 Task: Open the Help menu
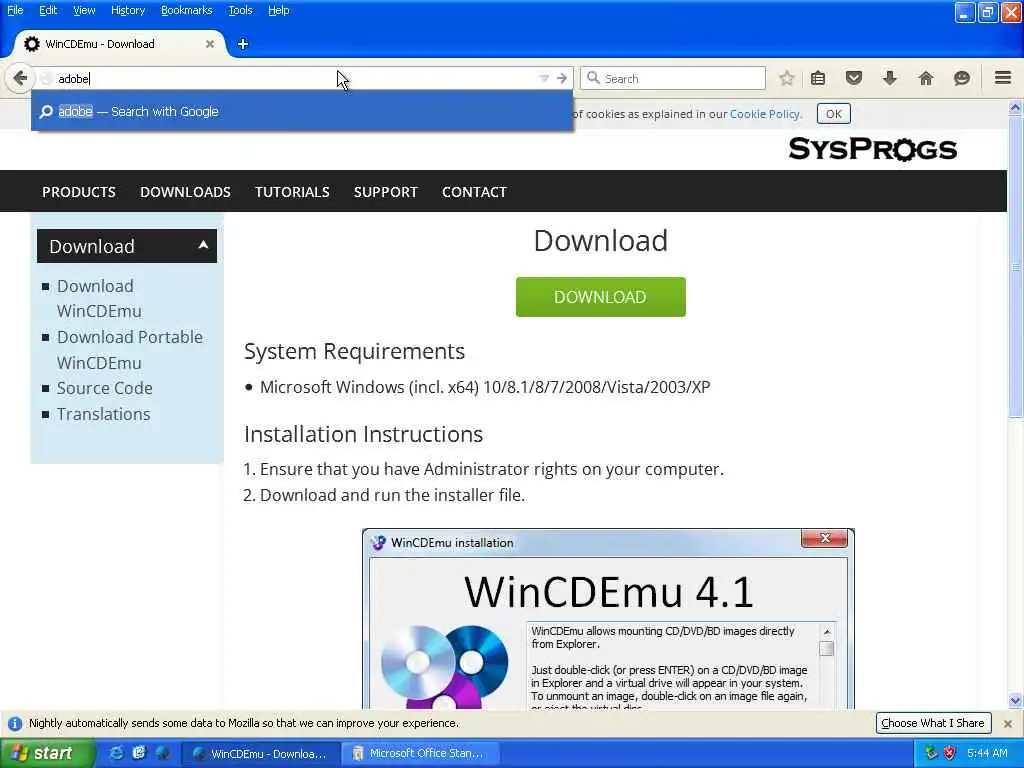coord(279,10)
